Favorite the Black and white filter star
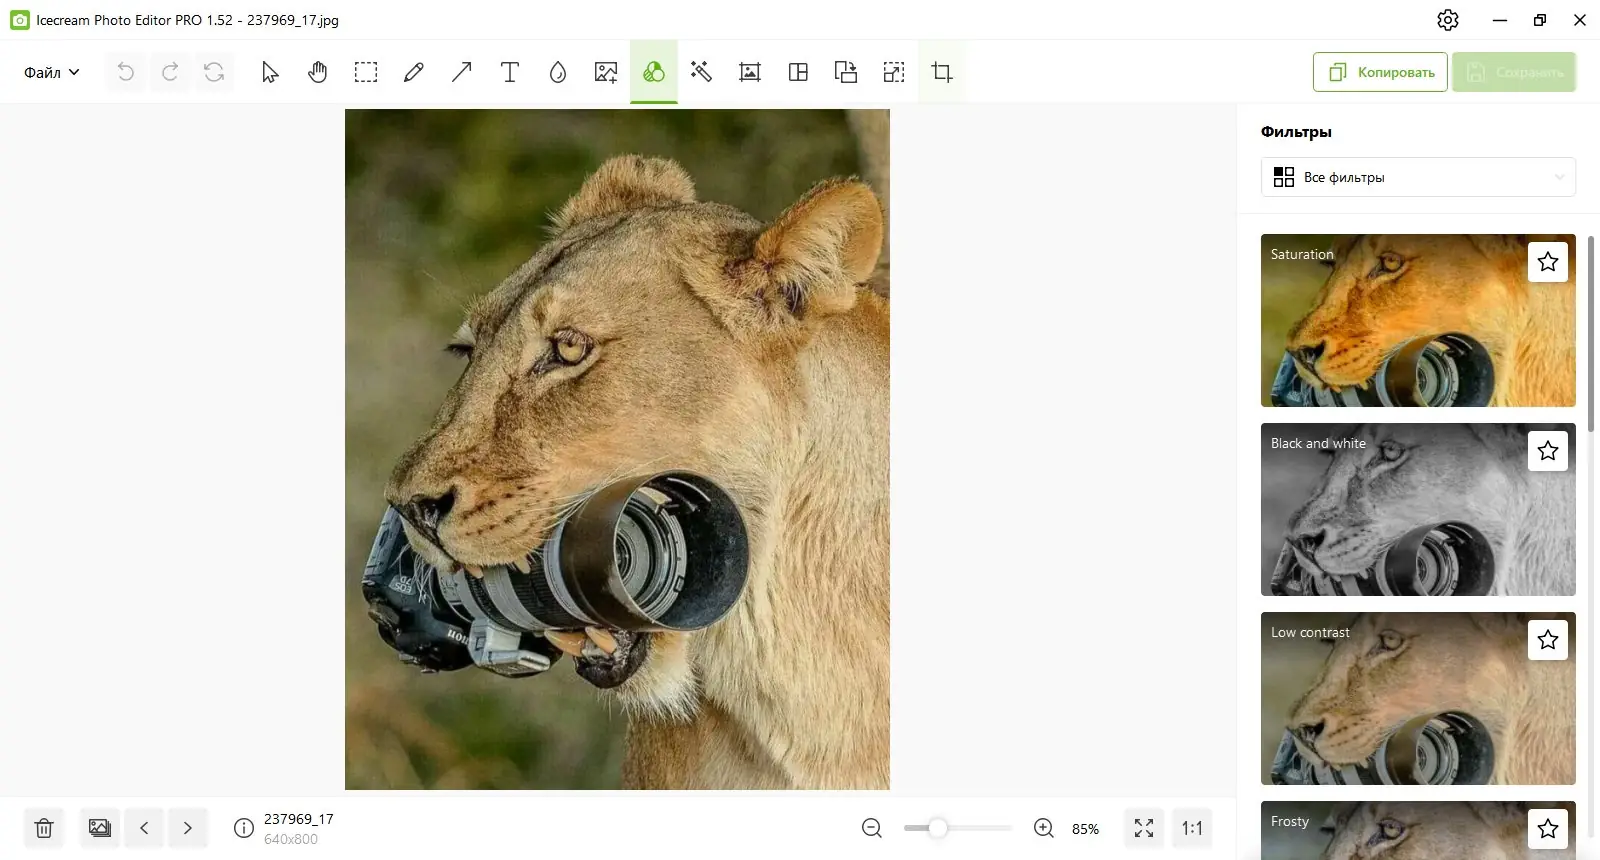Image resolution: width=1600 pixels, height=860 pixels. pos(1548,451)
